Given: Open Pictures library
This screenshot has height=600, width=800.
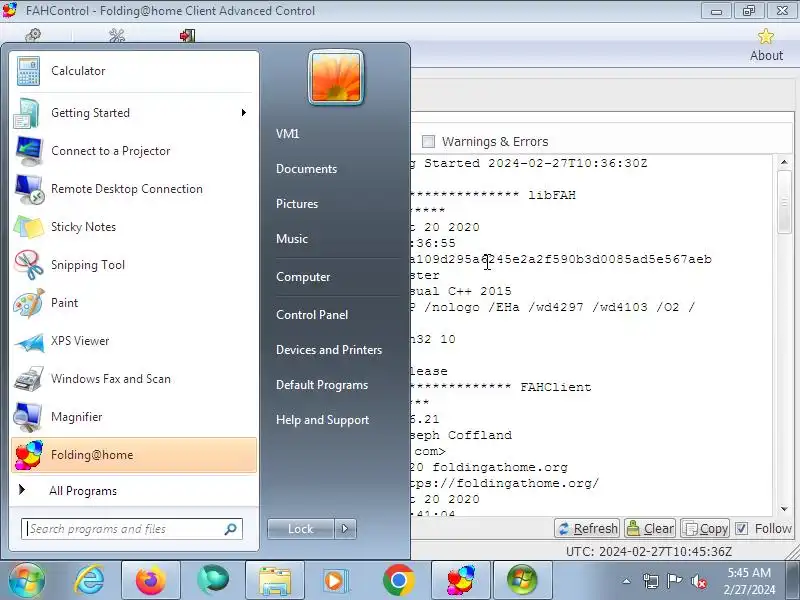Looking at the screenshot, I should point(297,204).
